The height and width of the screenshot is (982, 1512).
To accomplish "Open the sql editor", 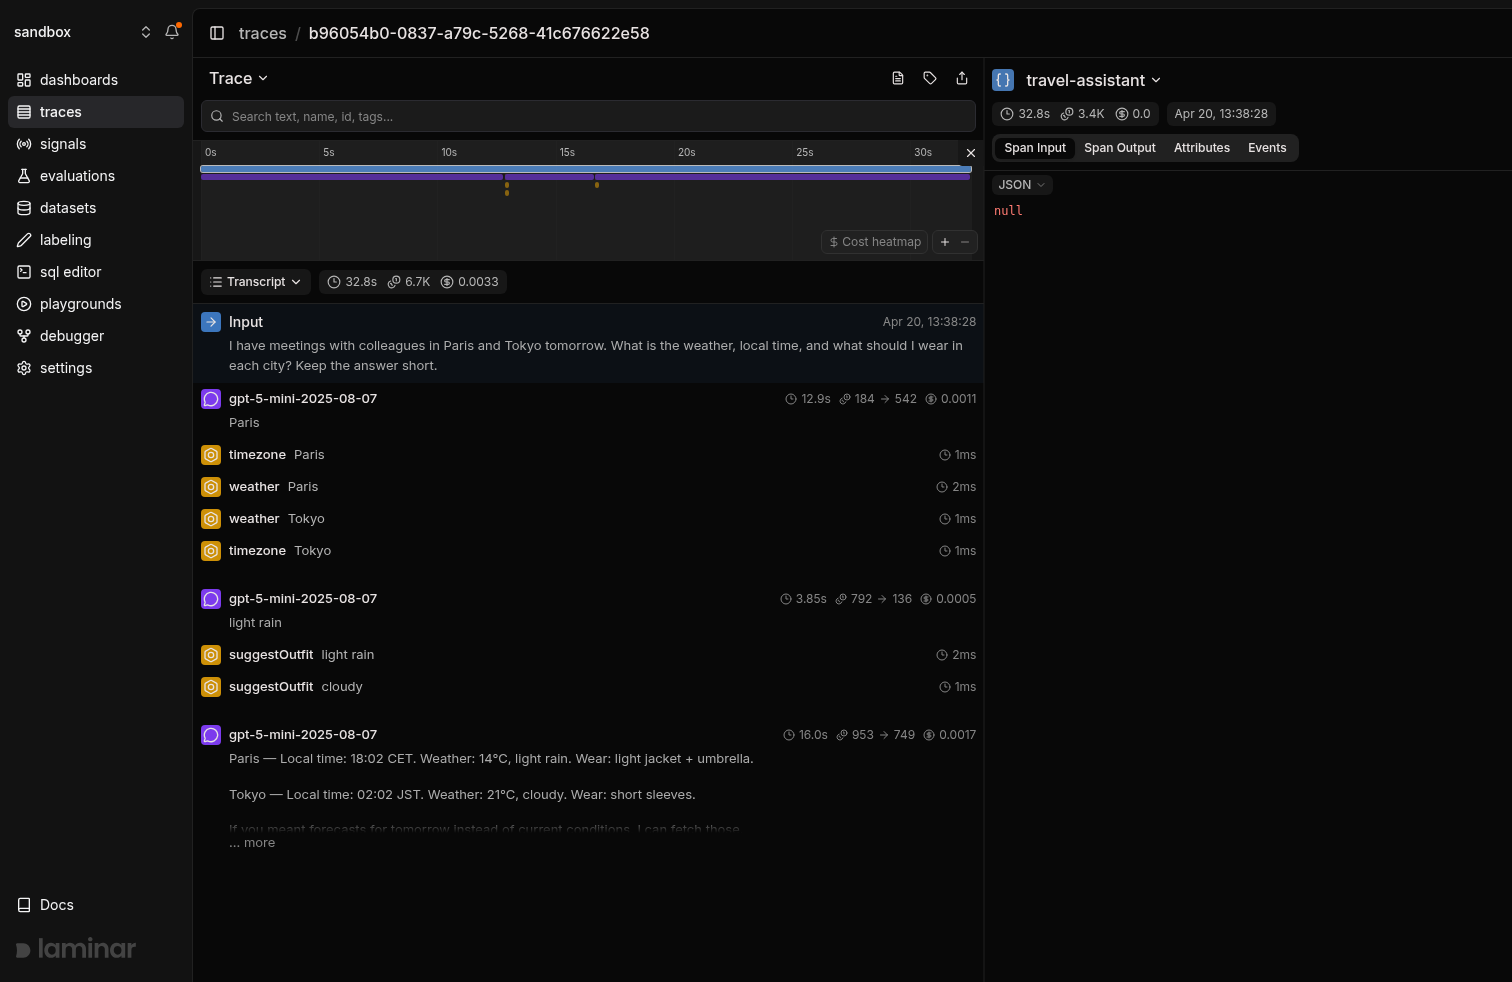I will 96,272.
